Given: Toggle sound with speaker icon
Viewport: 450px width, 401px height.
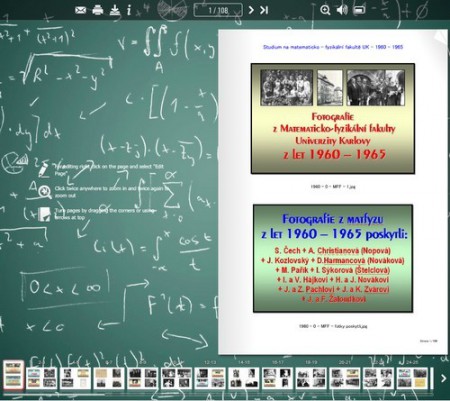Looking at the screenshot, I should 342,10.
